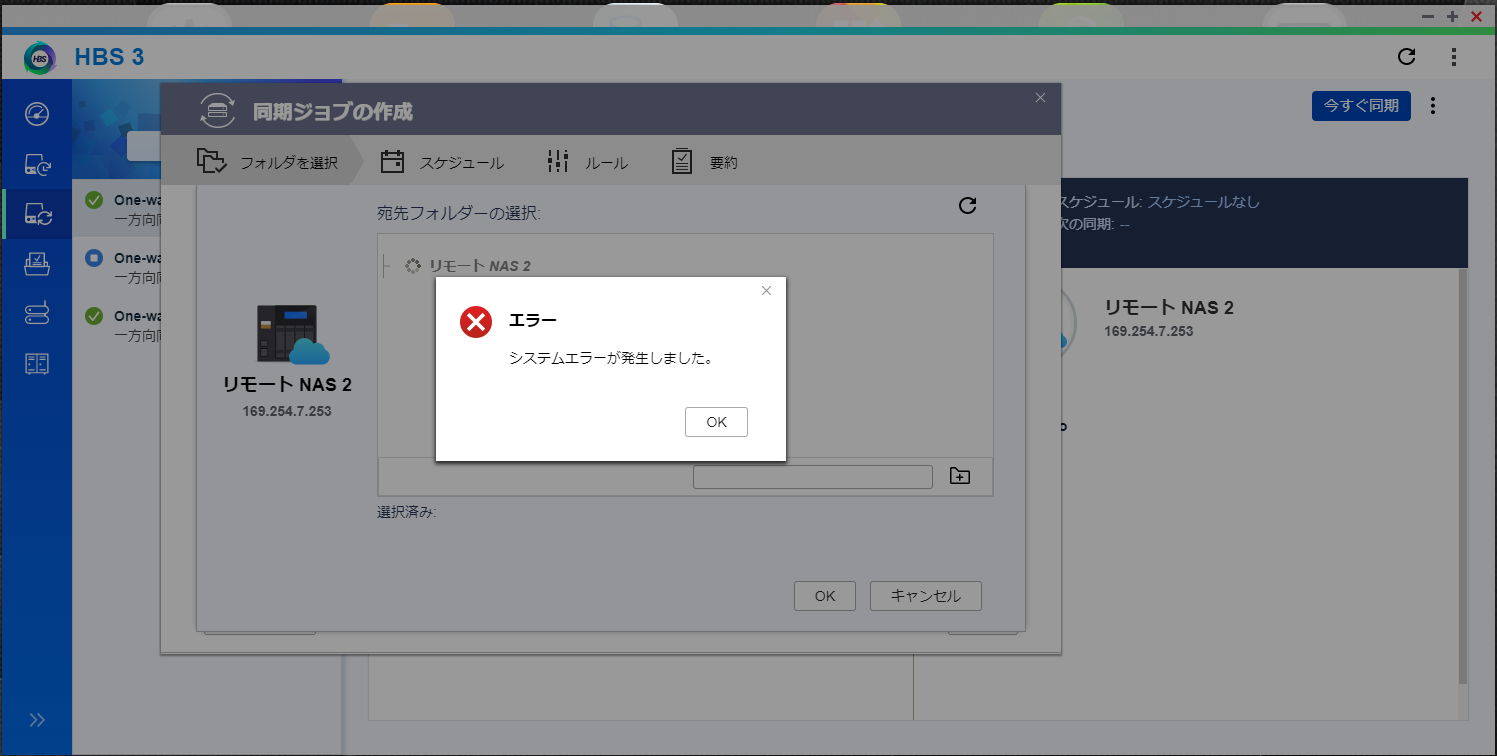Open the Storage Spaces sidebar icon

click(37, 364)
